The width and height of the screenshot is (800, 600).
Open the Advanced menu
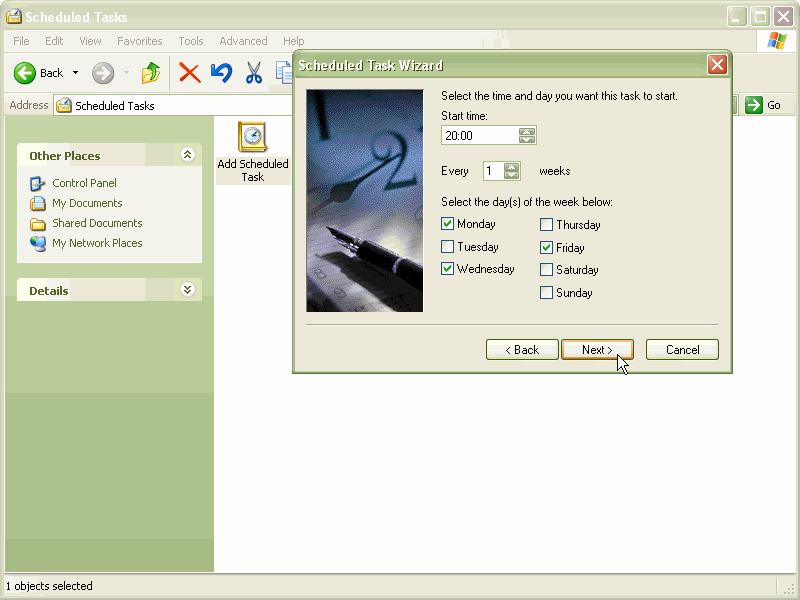243,41
